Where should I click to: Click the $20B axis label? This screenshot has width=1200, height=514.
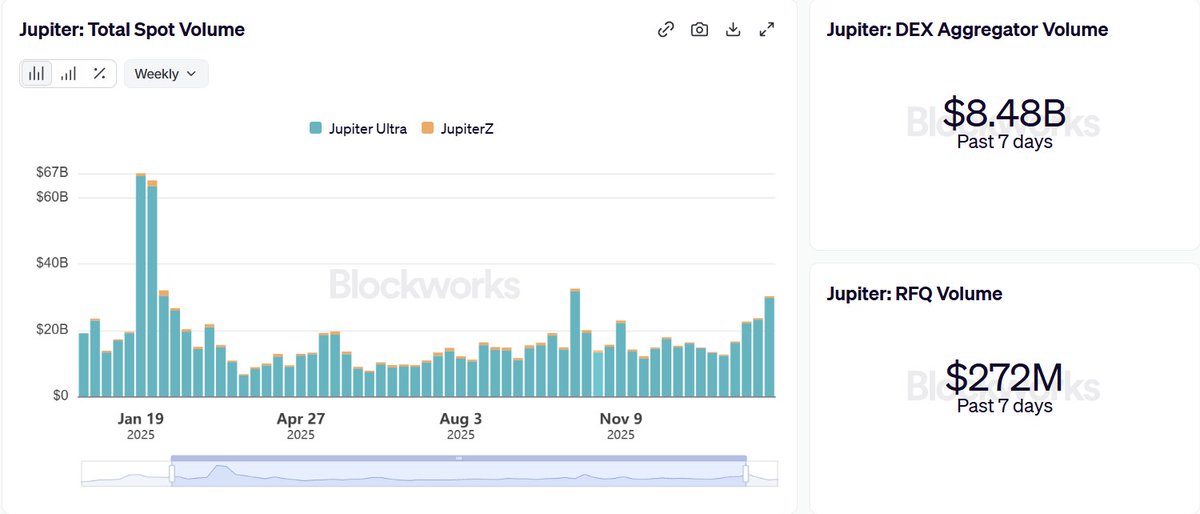click(50, 329)
